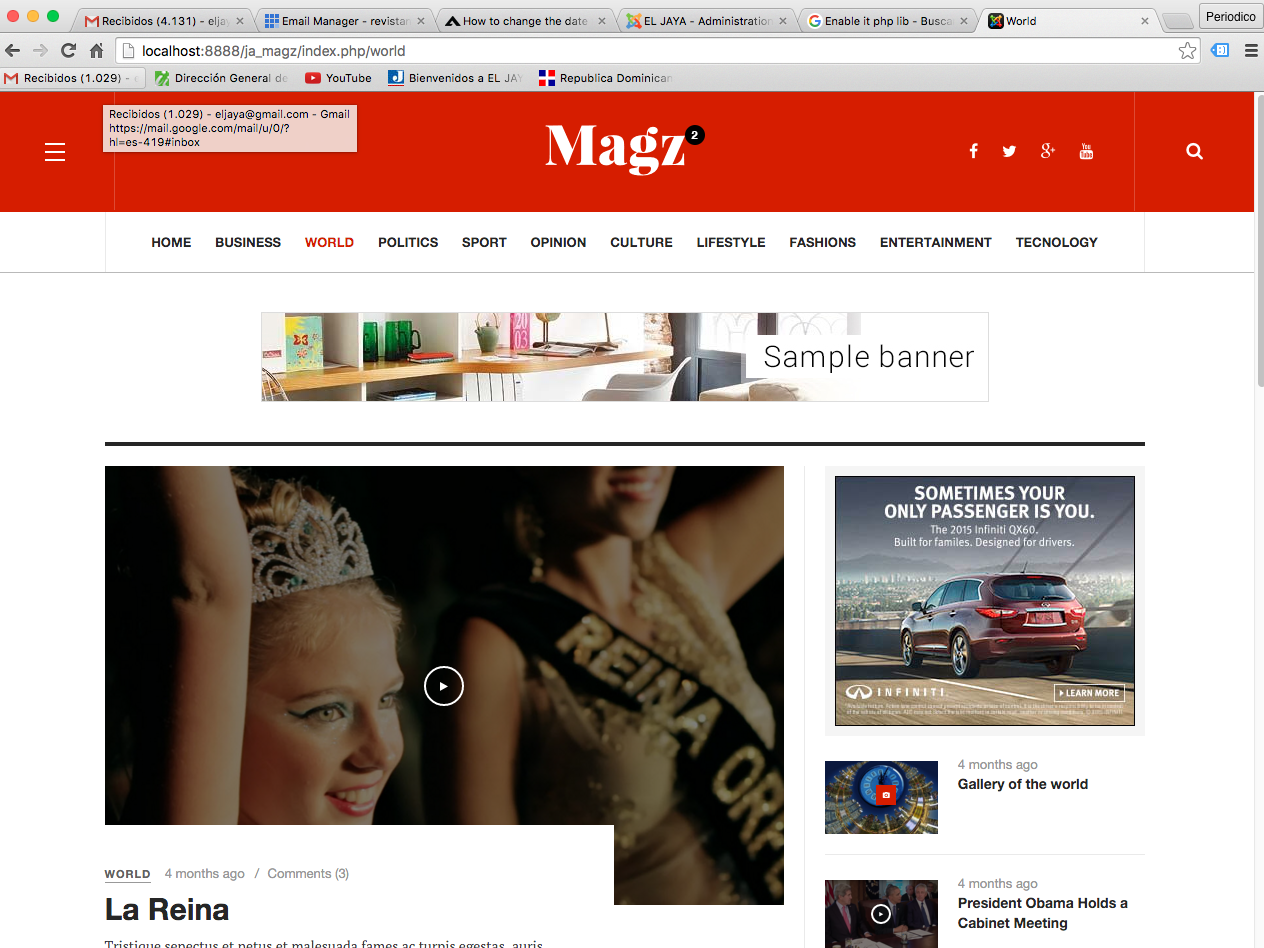Screen dimensions: 1264x948
Task: Go to HOME menu item
Action: click(171, 242)
